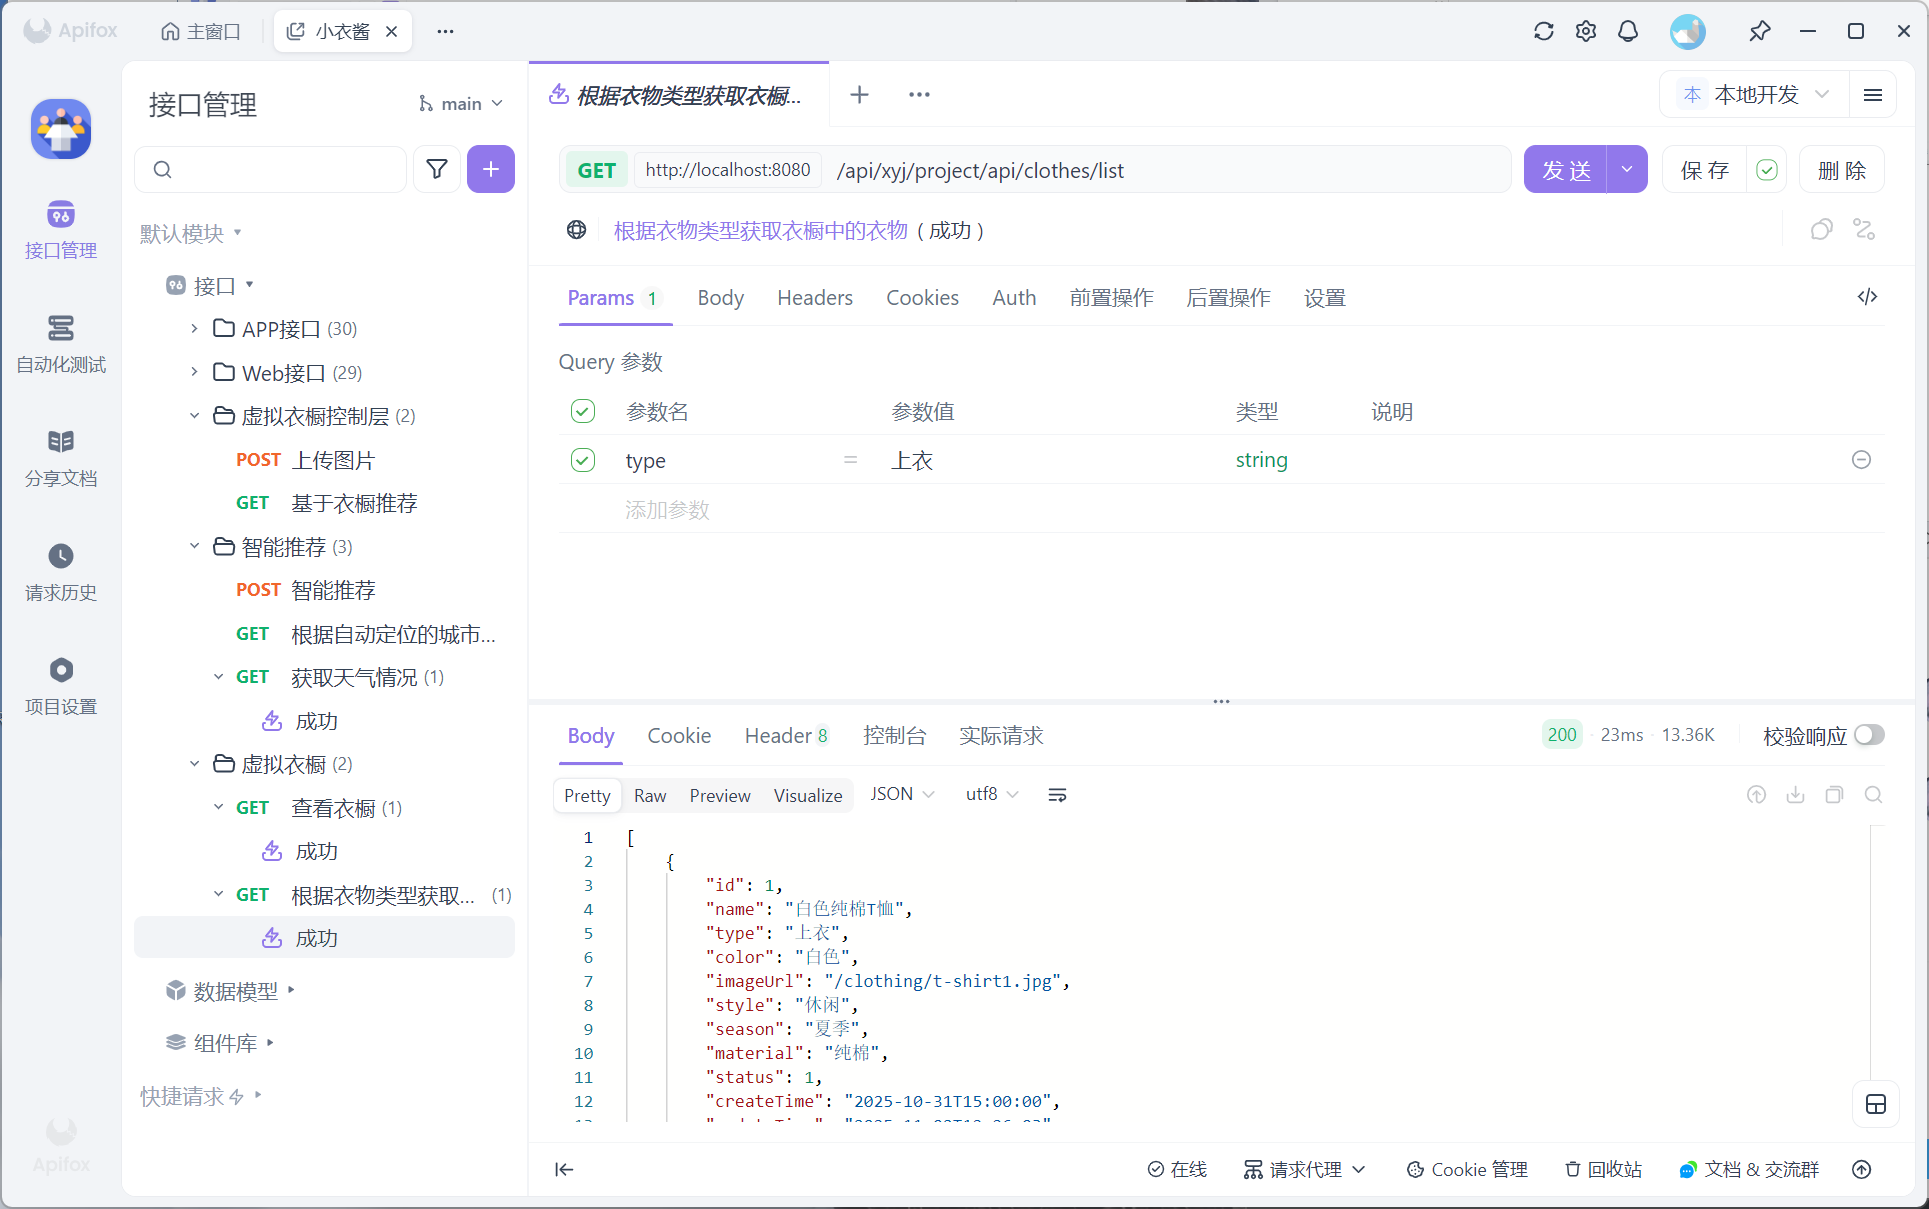The image size is (1929, 1209).
Task: Click the 发送 send button
Action: point(1565,170)
